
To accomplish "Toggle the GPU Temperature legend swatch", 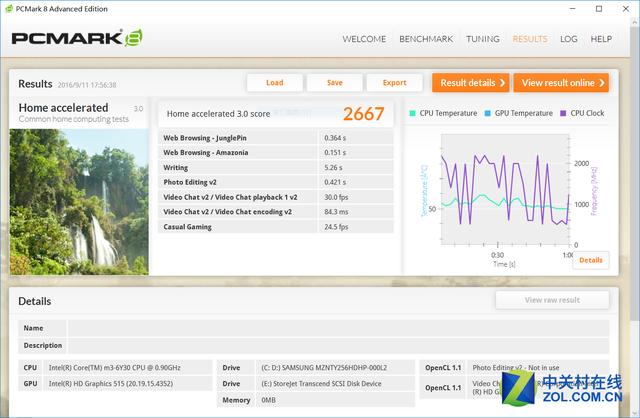I will tap(487, 113).
